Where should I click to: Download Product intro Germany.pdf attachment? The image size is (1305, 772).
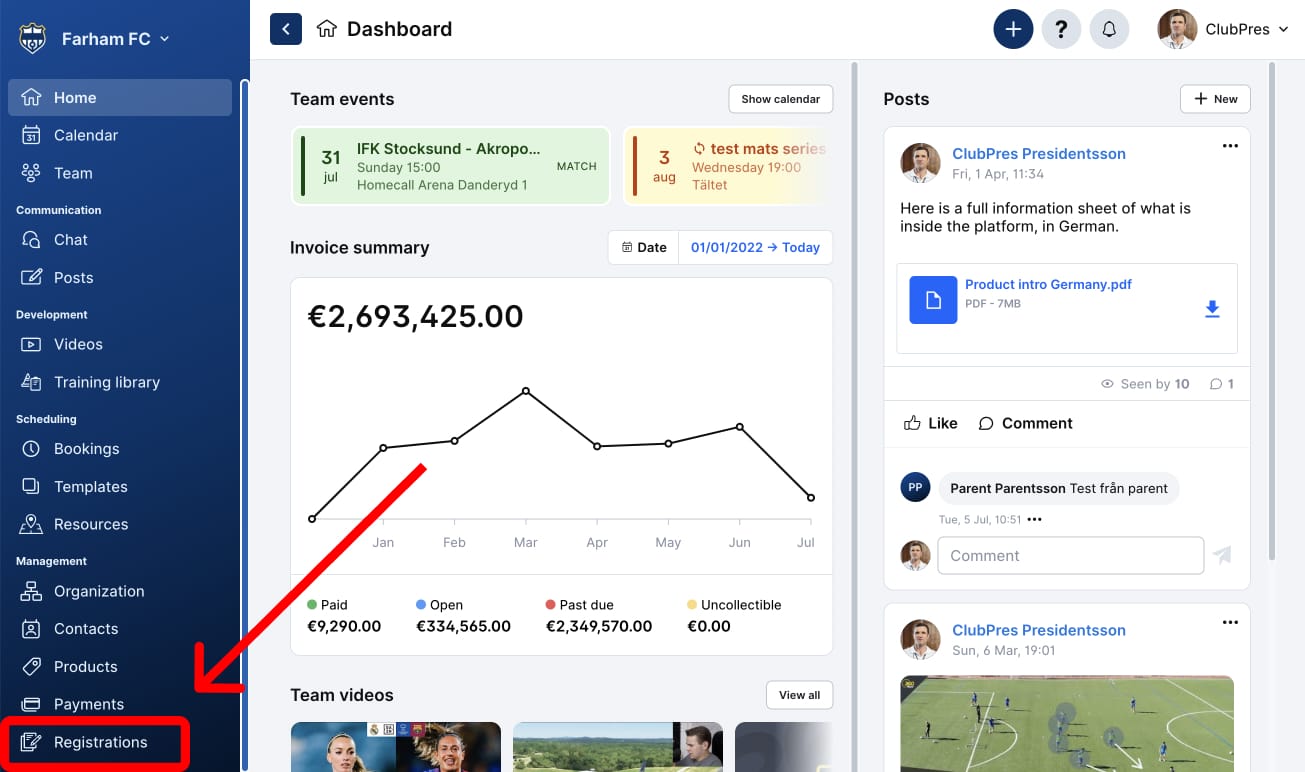coord(1212,310)
